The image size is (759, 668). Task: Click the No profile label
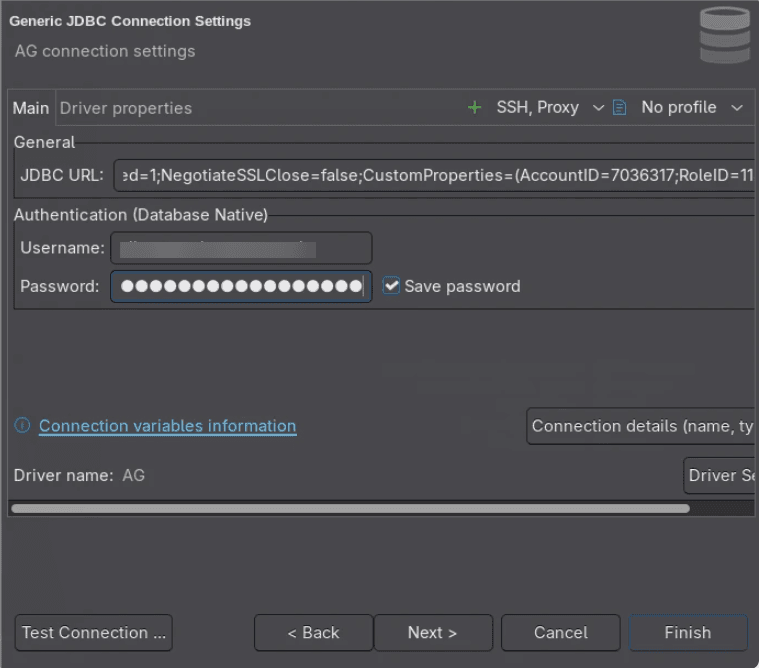[x=679, y=107]
